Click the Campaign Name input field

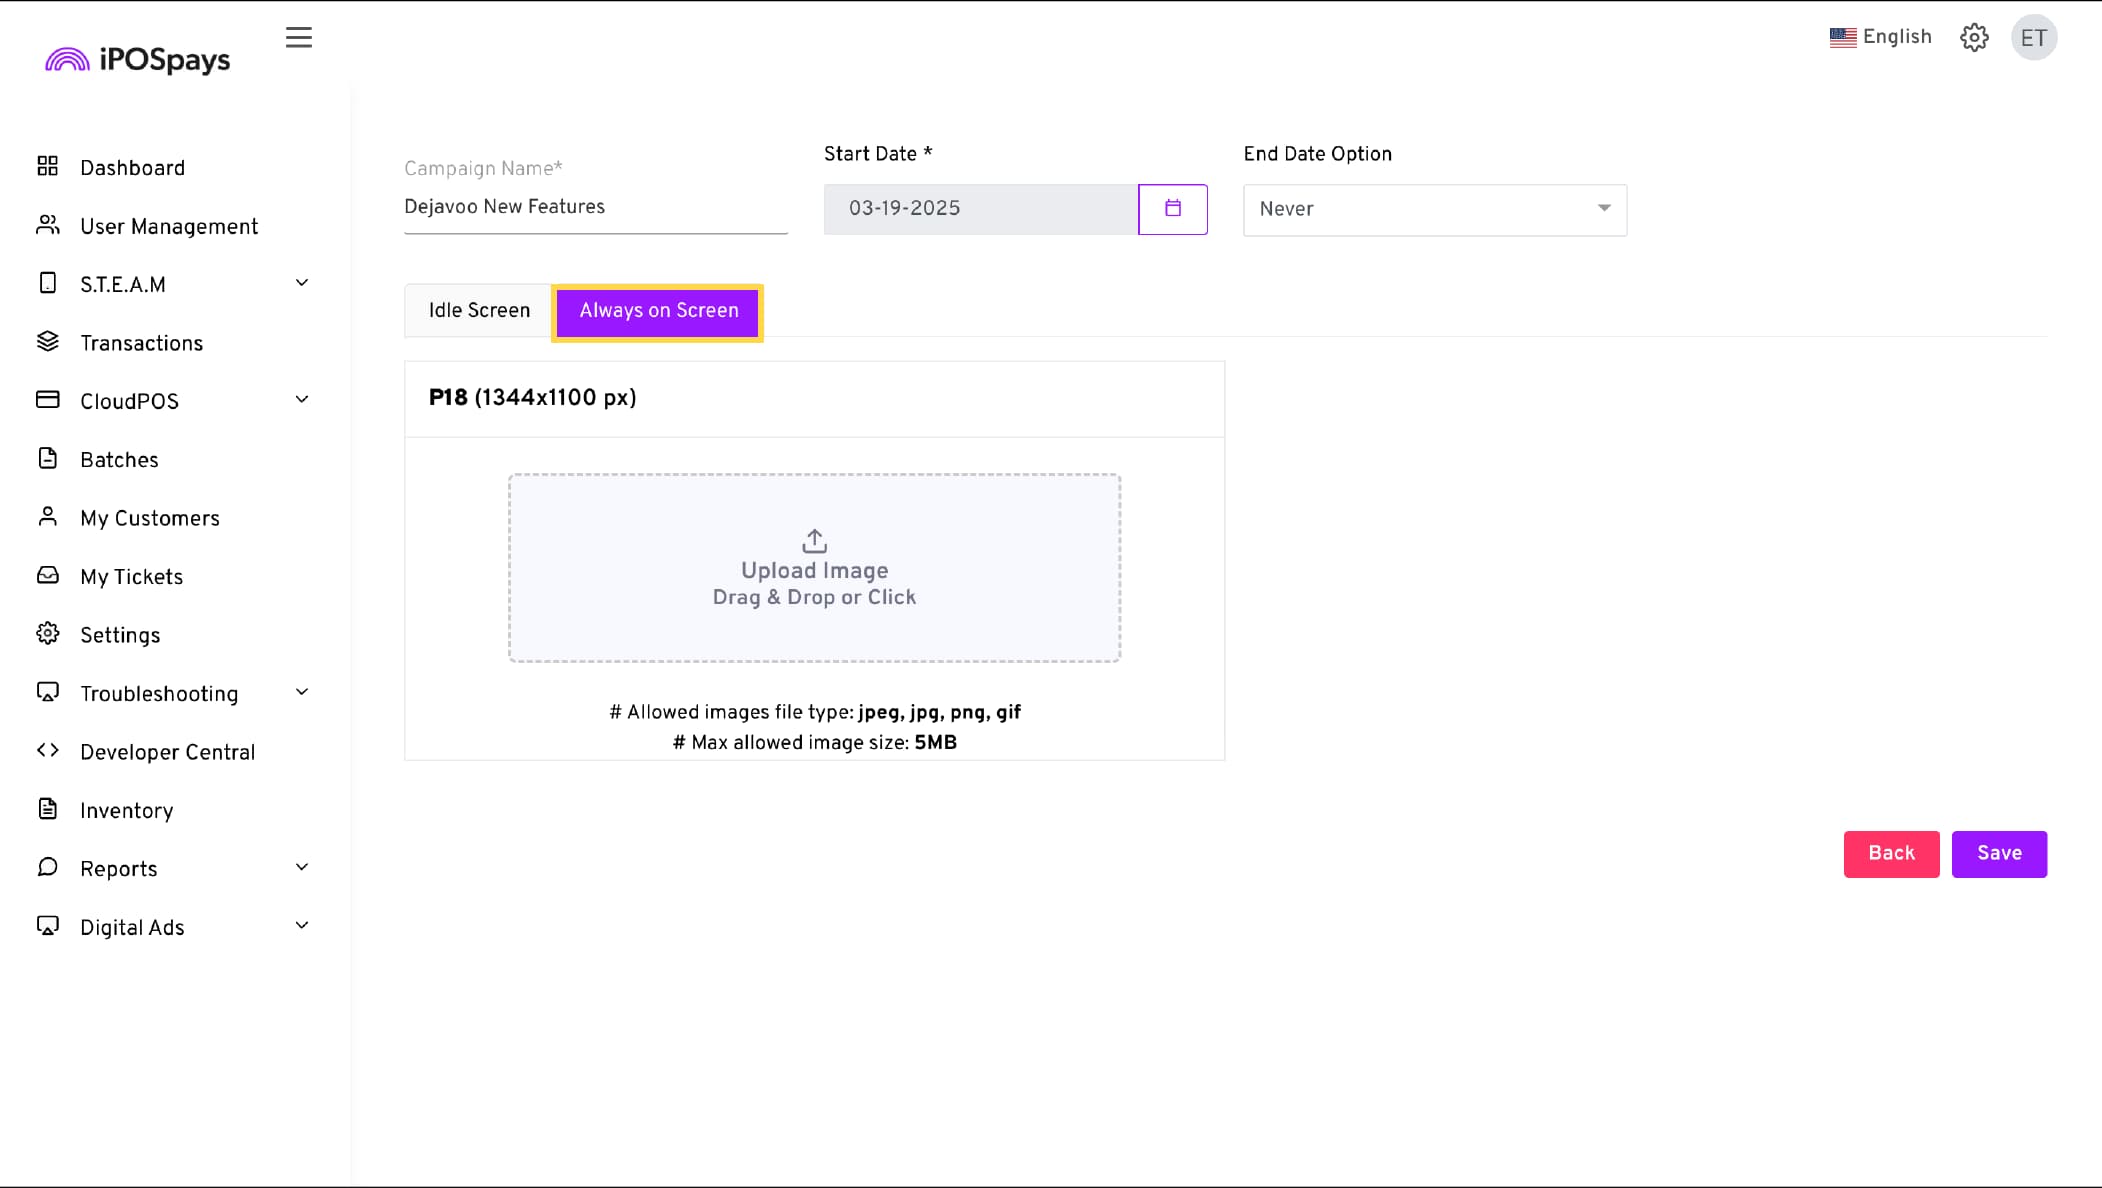point(595,207)
